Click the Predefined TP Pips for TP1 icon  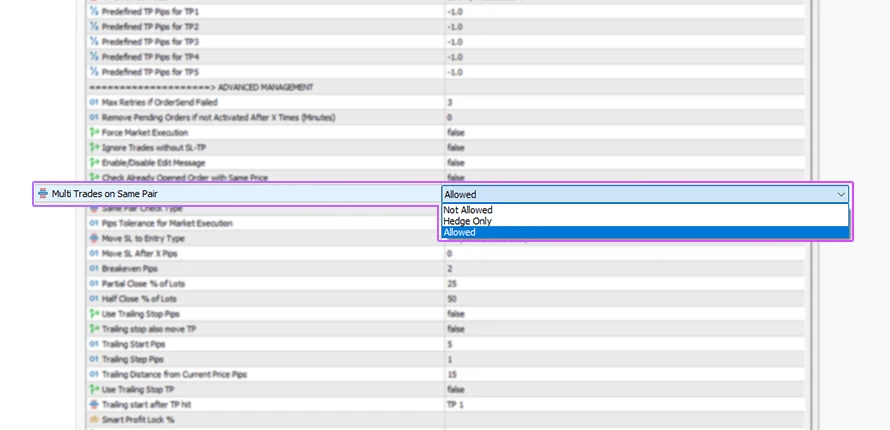tap(94, 11)
